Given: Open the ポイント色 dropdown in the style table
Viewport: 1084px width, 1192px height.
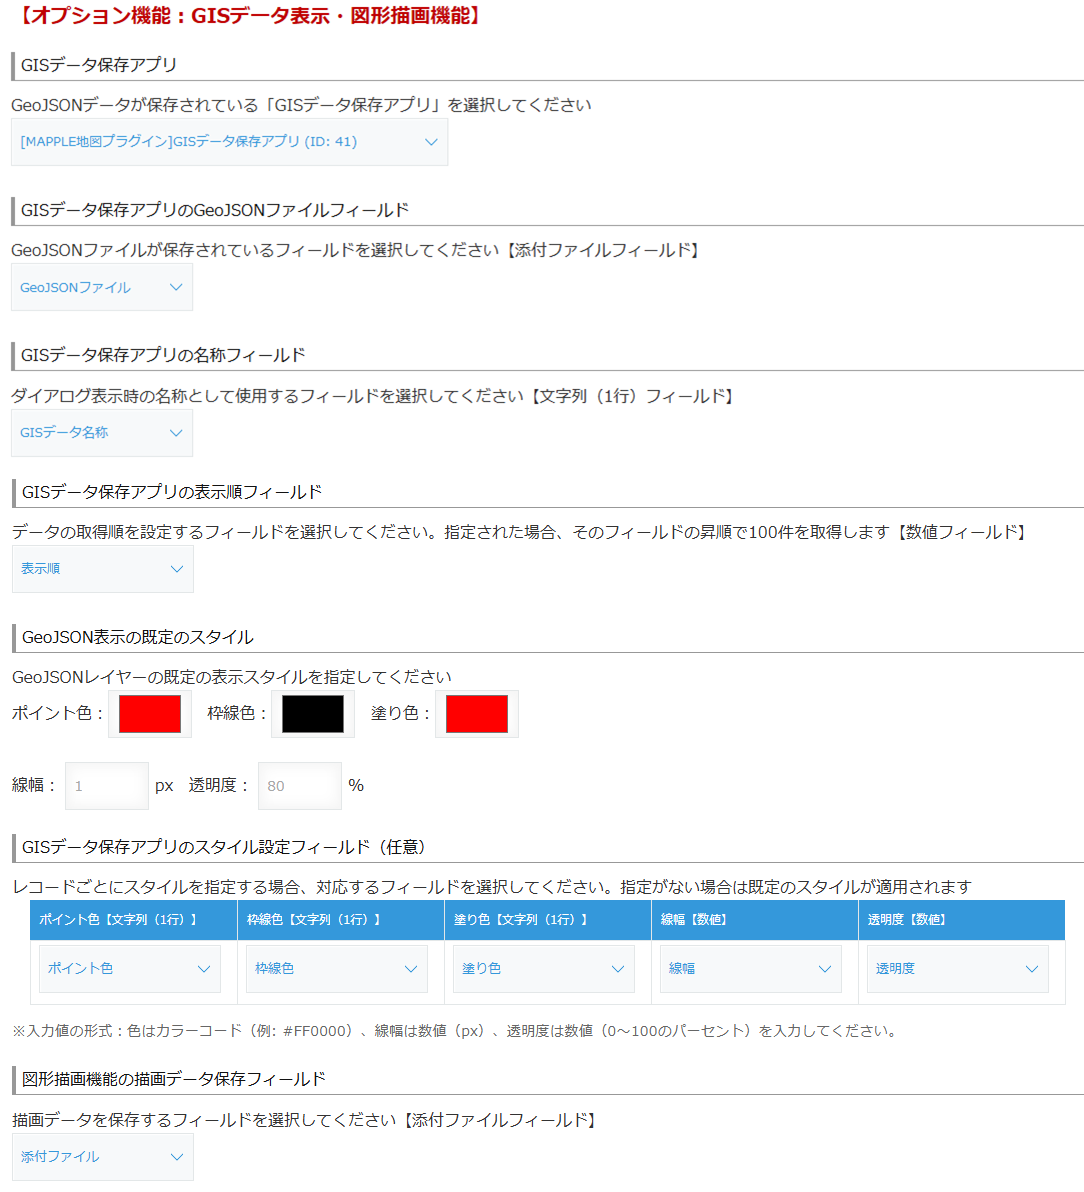Looking at the screenshot, I should [x=128, y=968].
